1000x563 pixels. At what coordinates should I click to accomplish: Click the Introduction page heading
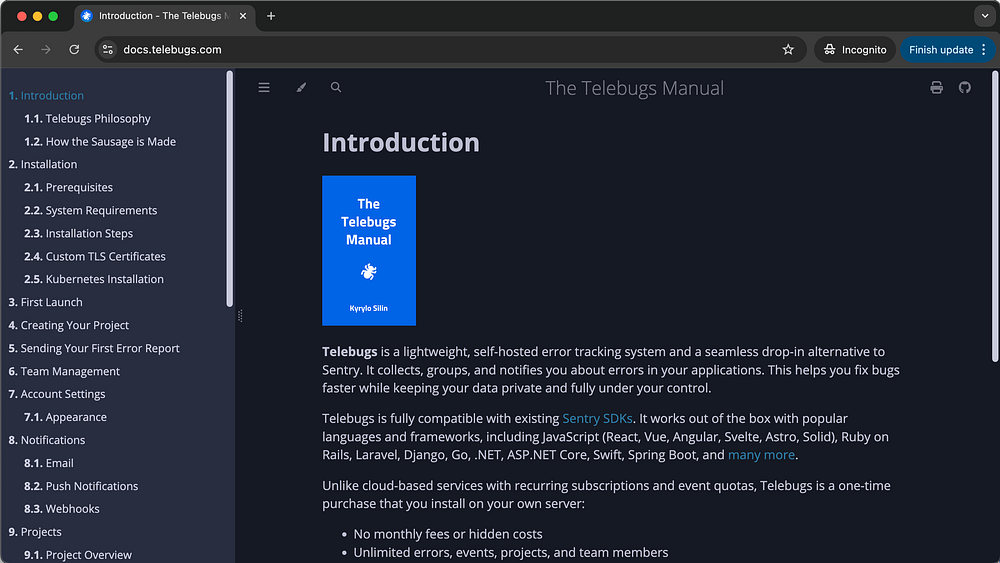click(401, 142)
